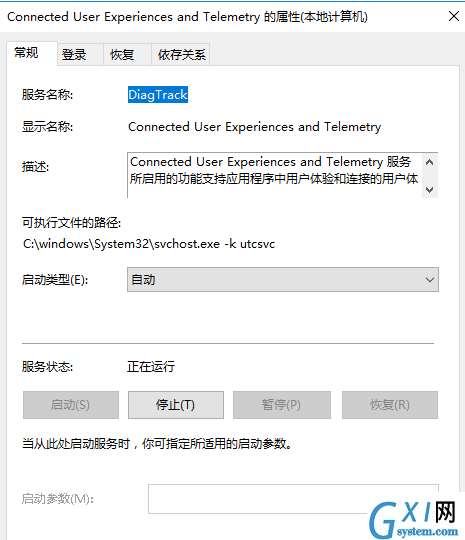465x540 pixels.
Task: Click the 暂停(P) button
Action: point(282,405)
